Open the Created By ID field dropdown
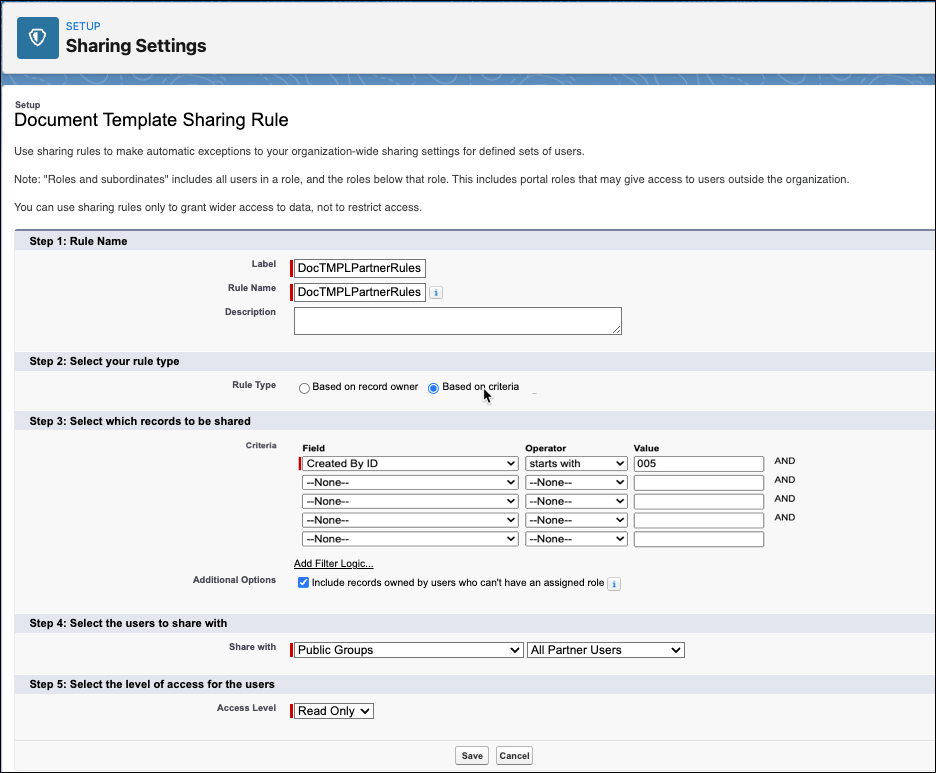Screen dimensions: 936x773 410,464
